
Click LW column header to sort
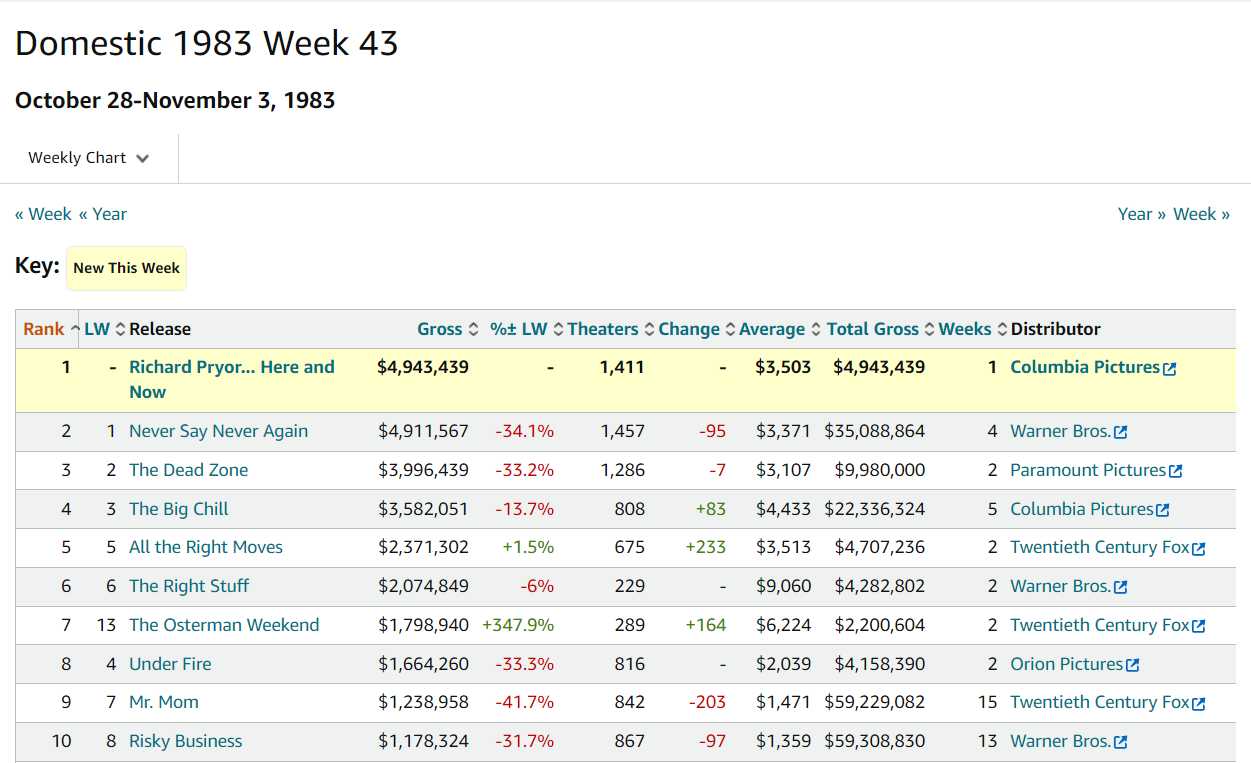97,329
